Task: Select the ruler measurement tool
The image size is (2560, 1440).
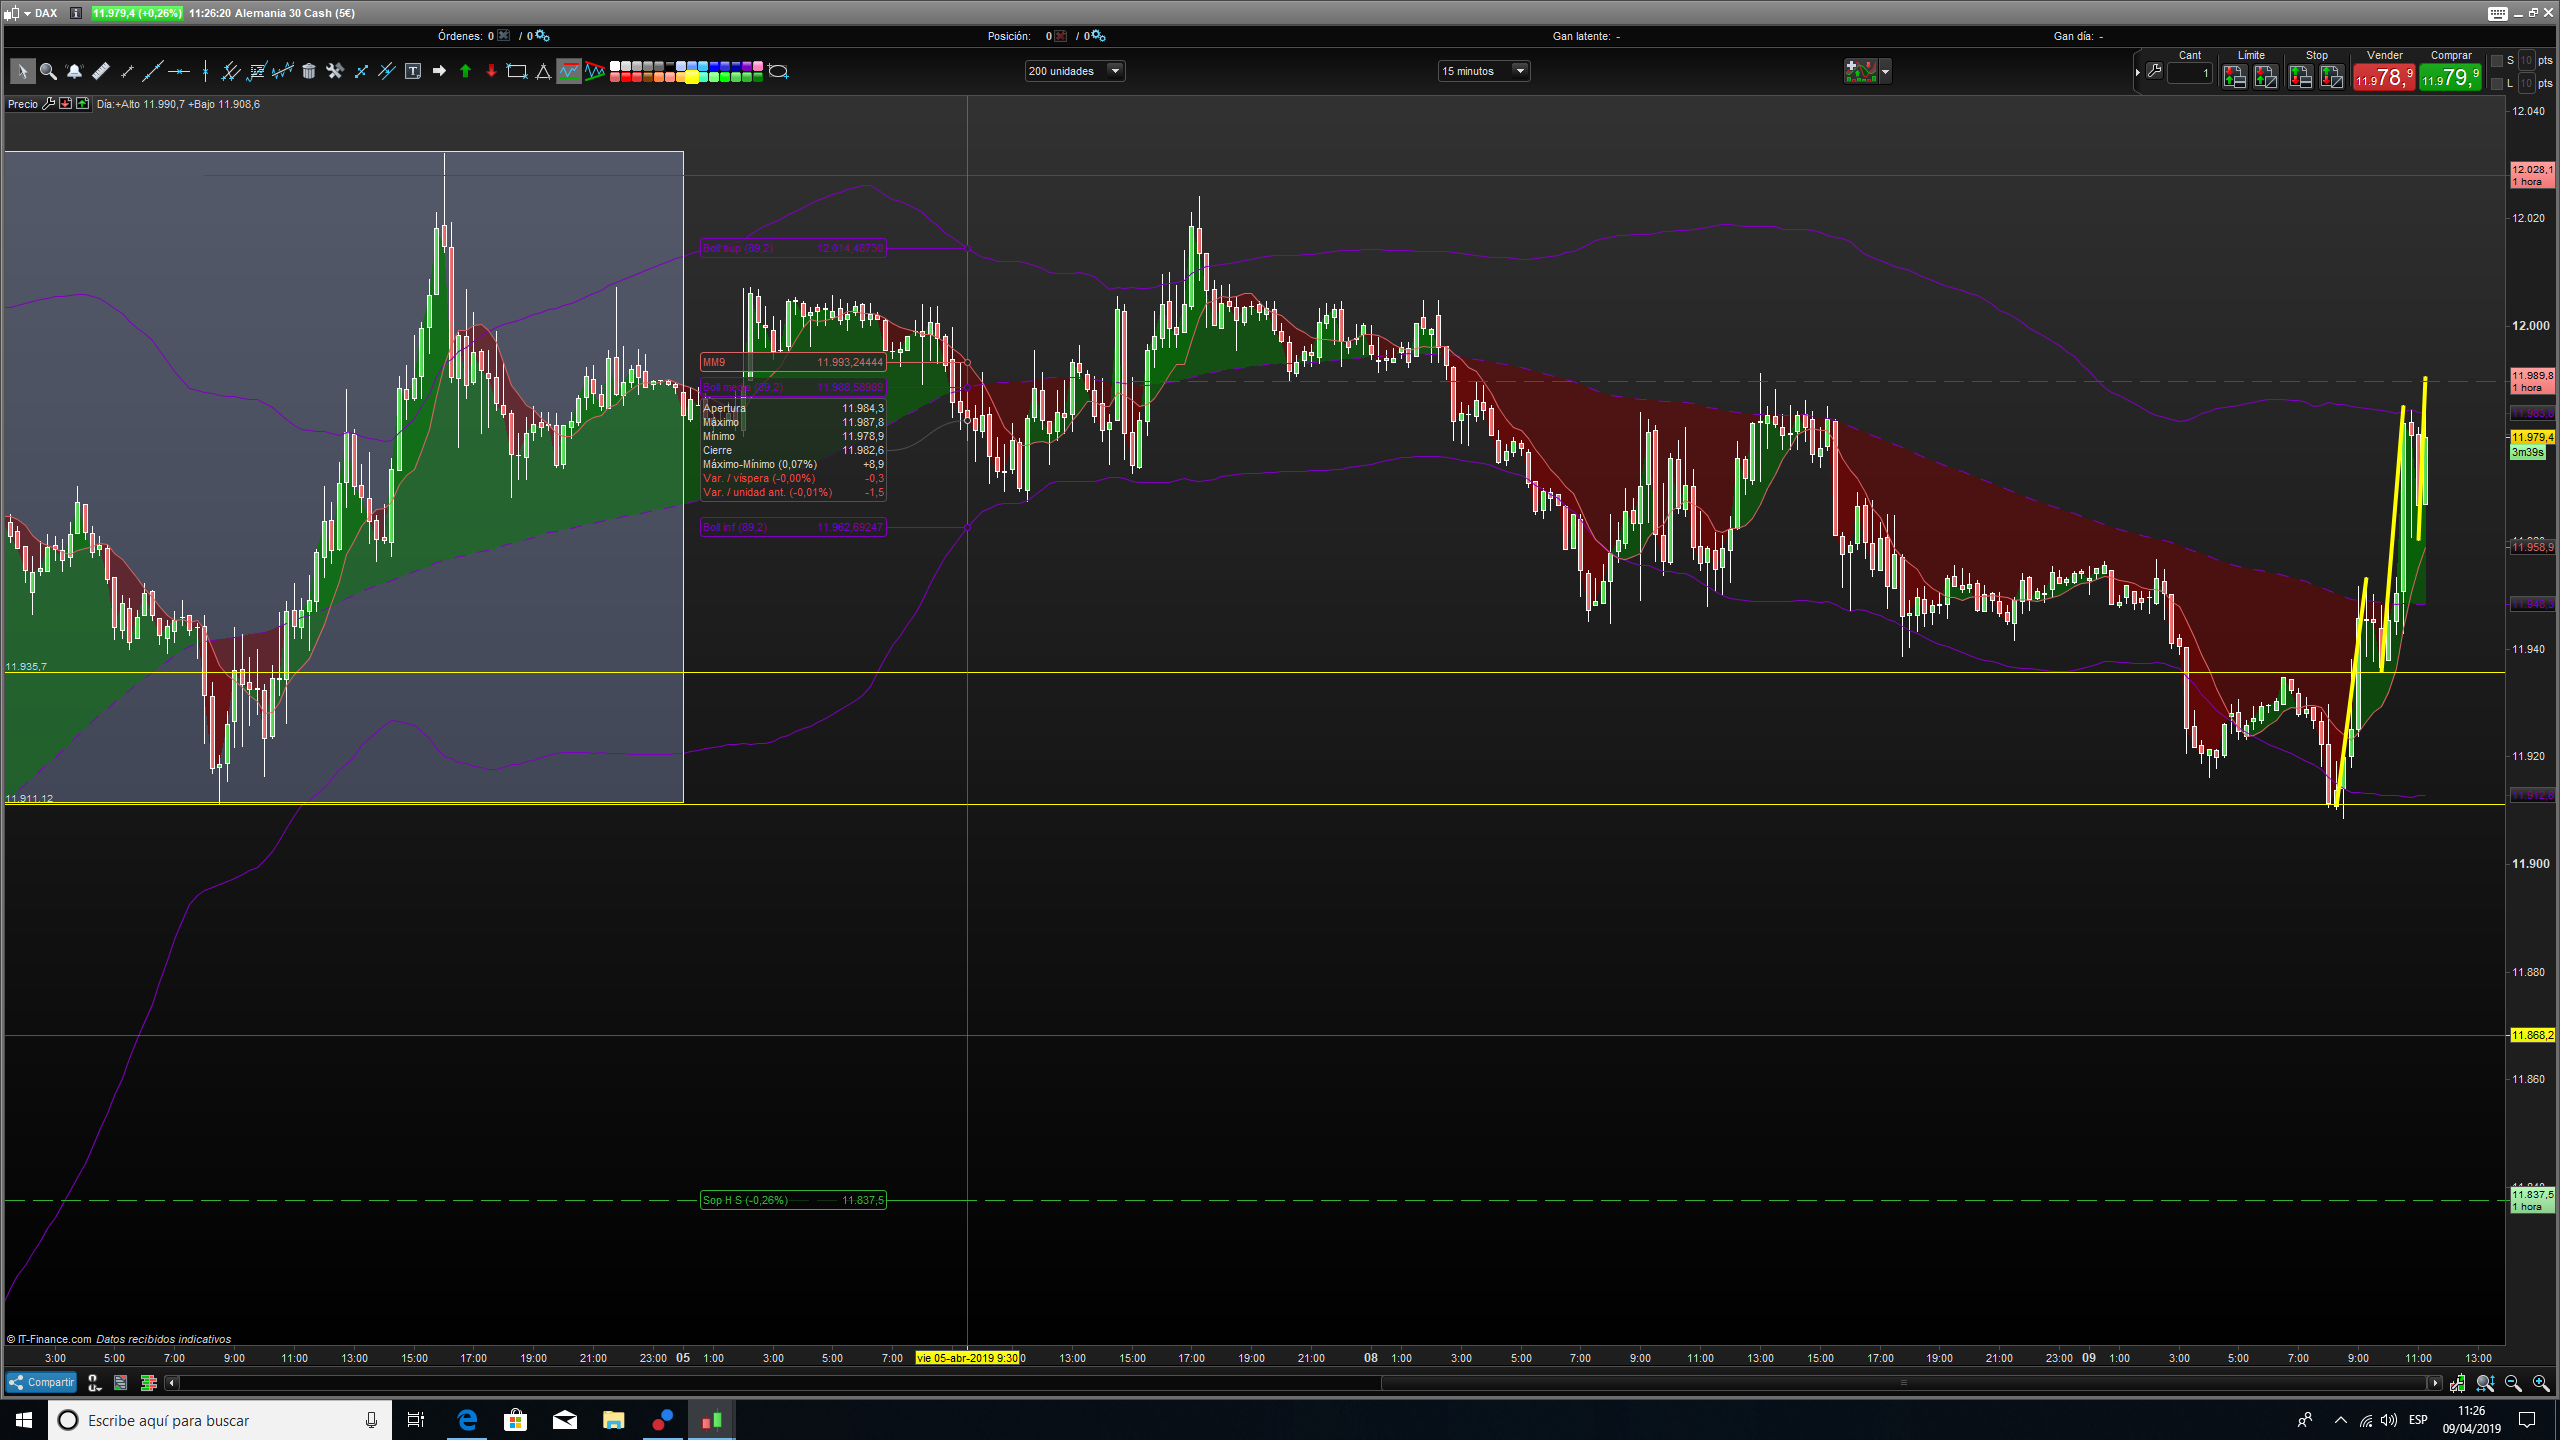Action: tap(100, 71)
